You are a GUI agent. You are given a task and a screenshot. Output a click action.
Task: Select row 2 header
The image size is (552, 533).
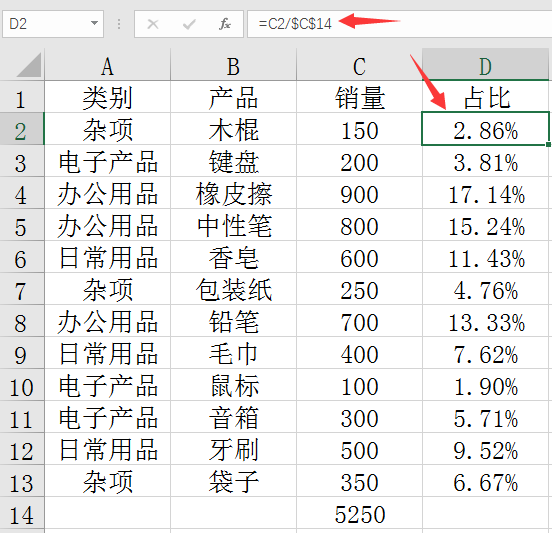pyautogui.click(x=22, y=129)
